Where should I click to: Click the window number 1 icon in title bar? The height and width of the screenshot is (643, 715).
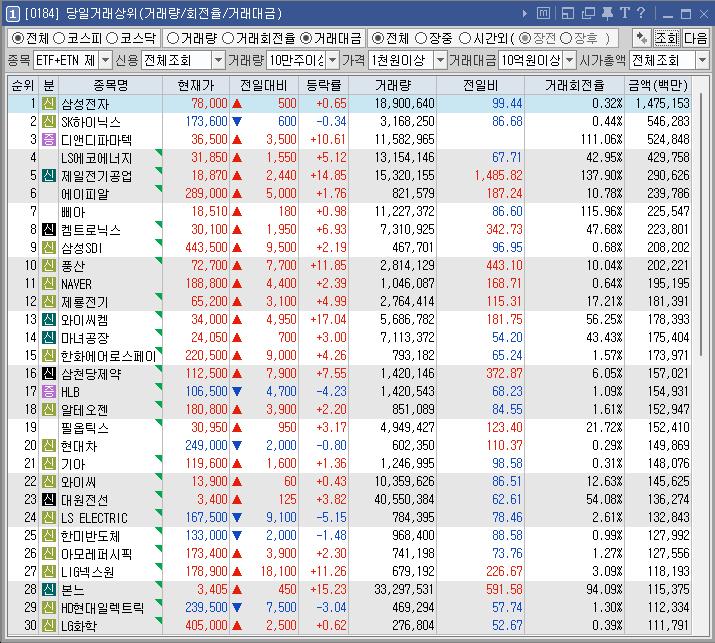tap(13, 14)
